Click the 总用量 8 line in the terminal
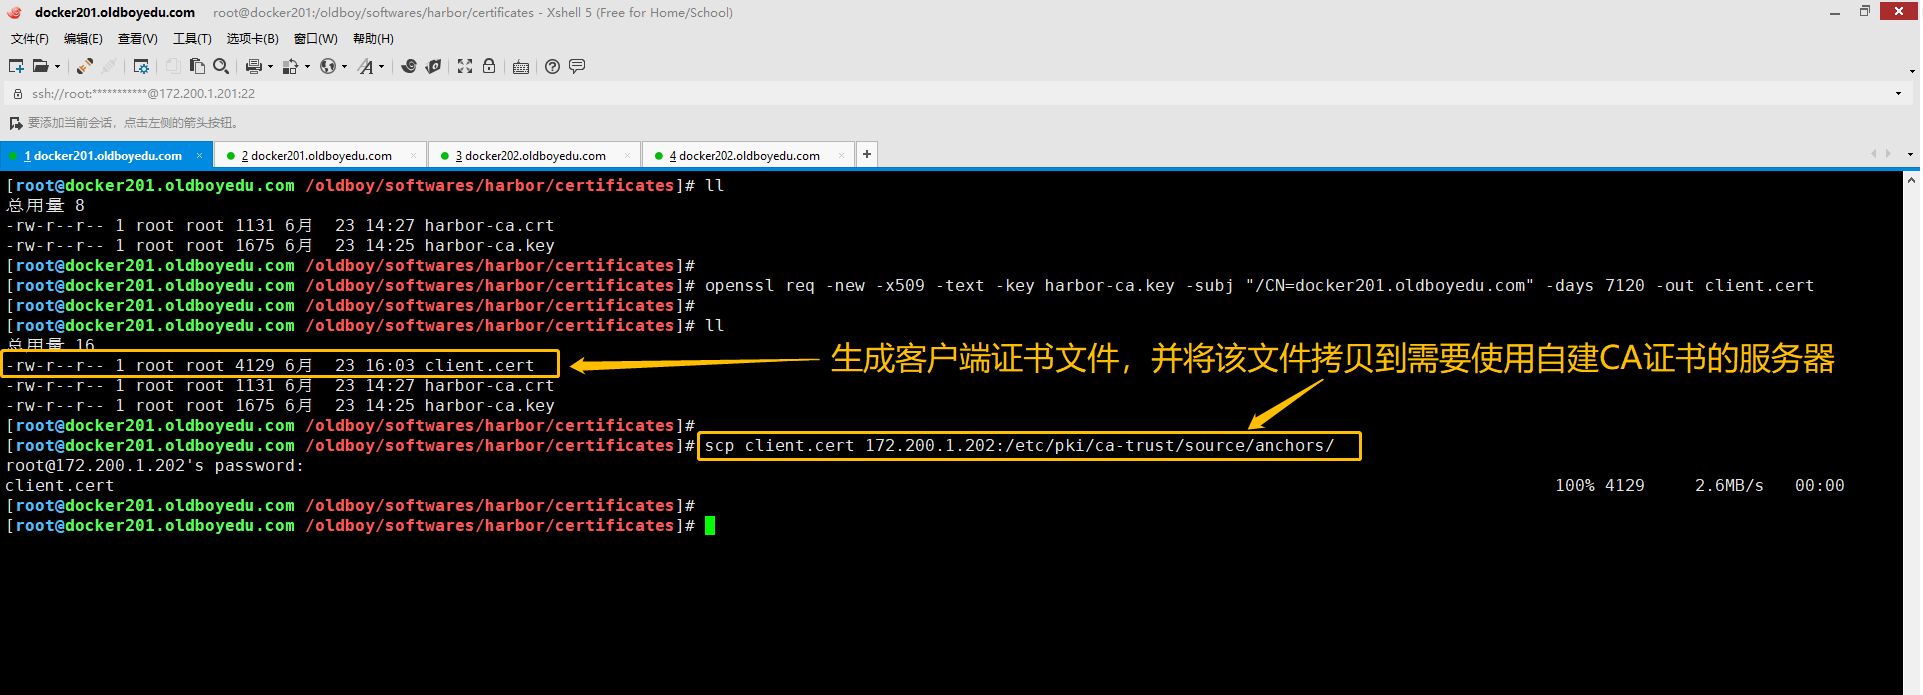The height and width of the screenshot is (695, 1923). pos(45,206)
